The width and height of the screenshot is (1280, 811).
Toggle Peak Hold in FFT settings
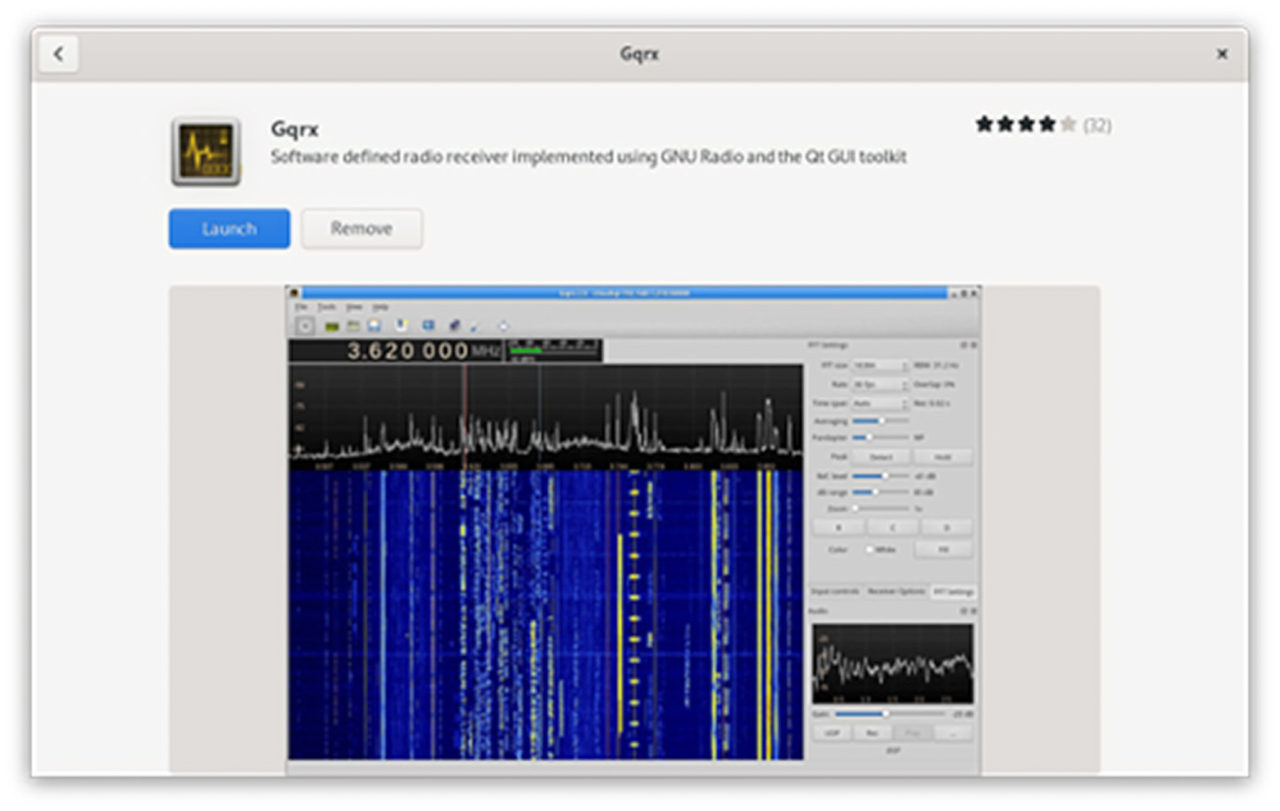(942, 456)
